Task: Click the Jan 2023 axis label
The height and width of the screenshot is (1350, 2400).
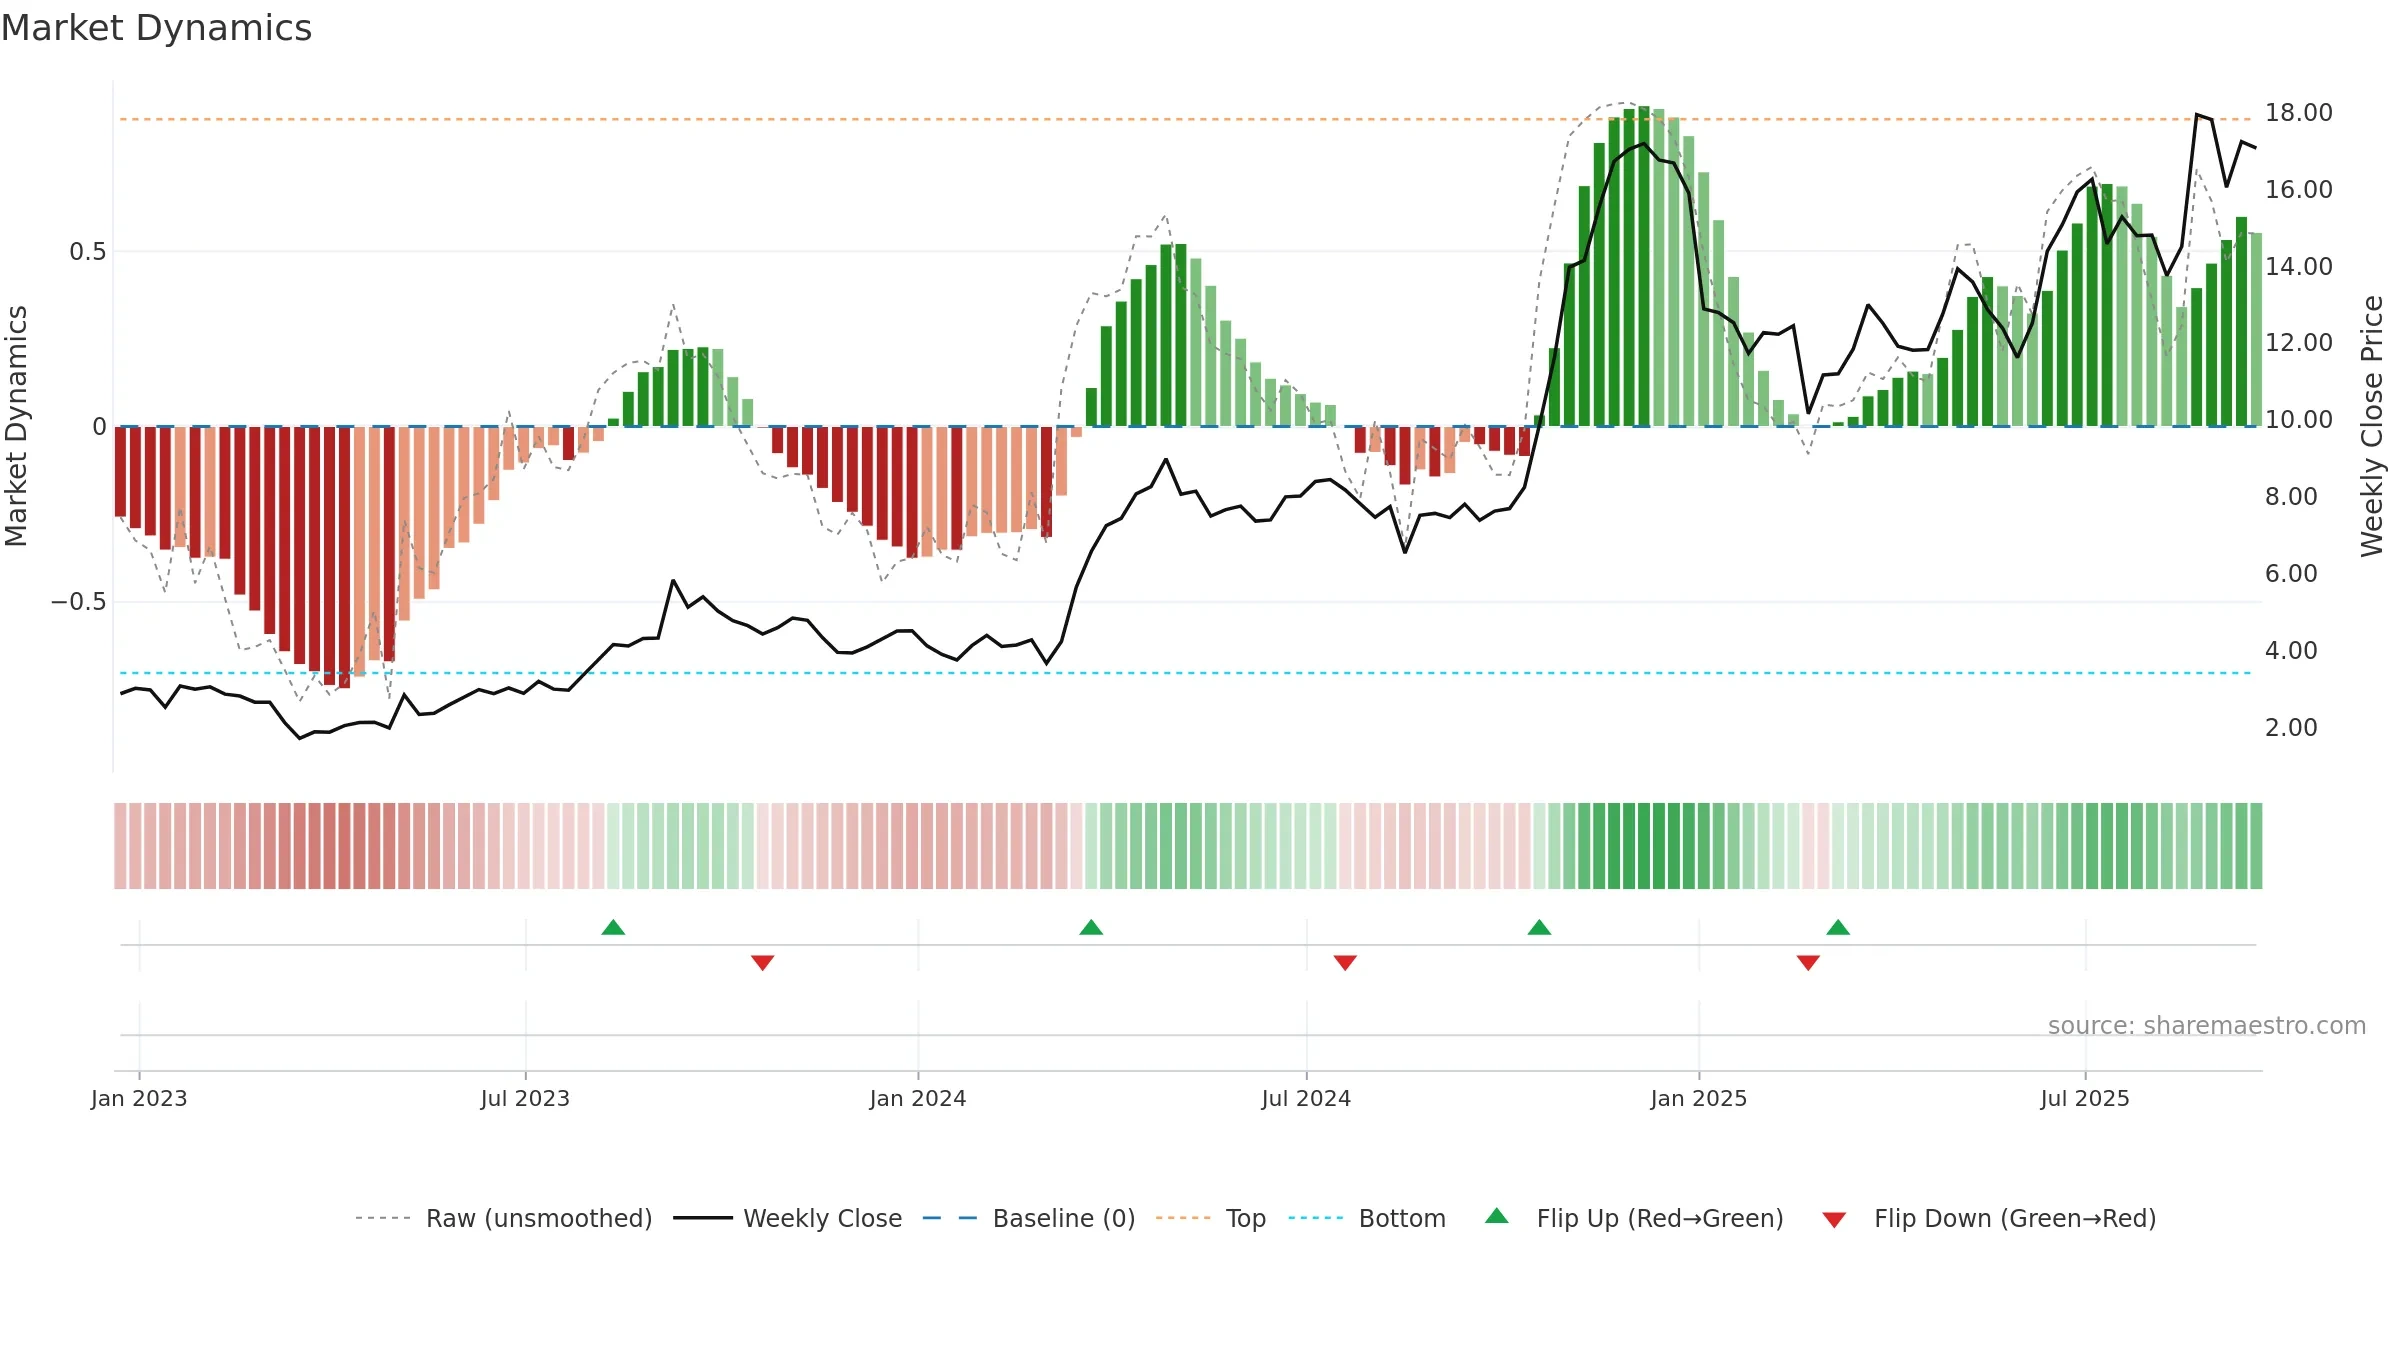Action: click(139, 1098)
